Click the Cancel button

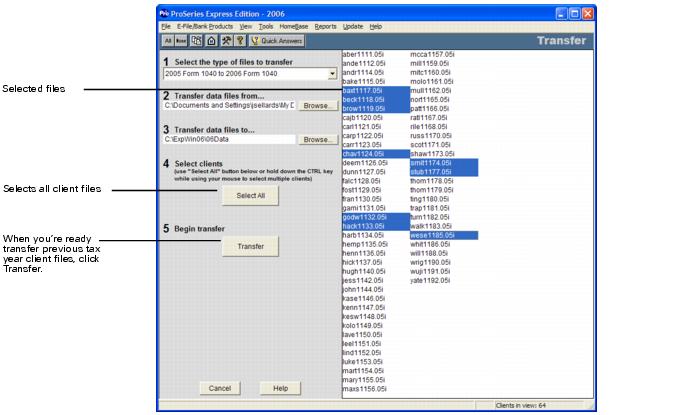pyautogui.click(x=220, y=388)
